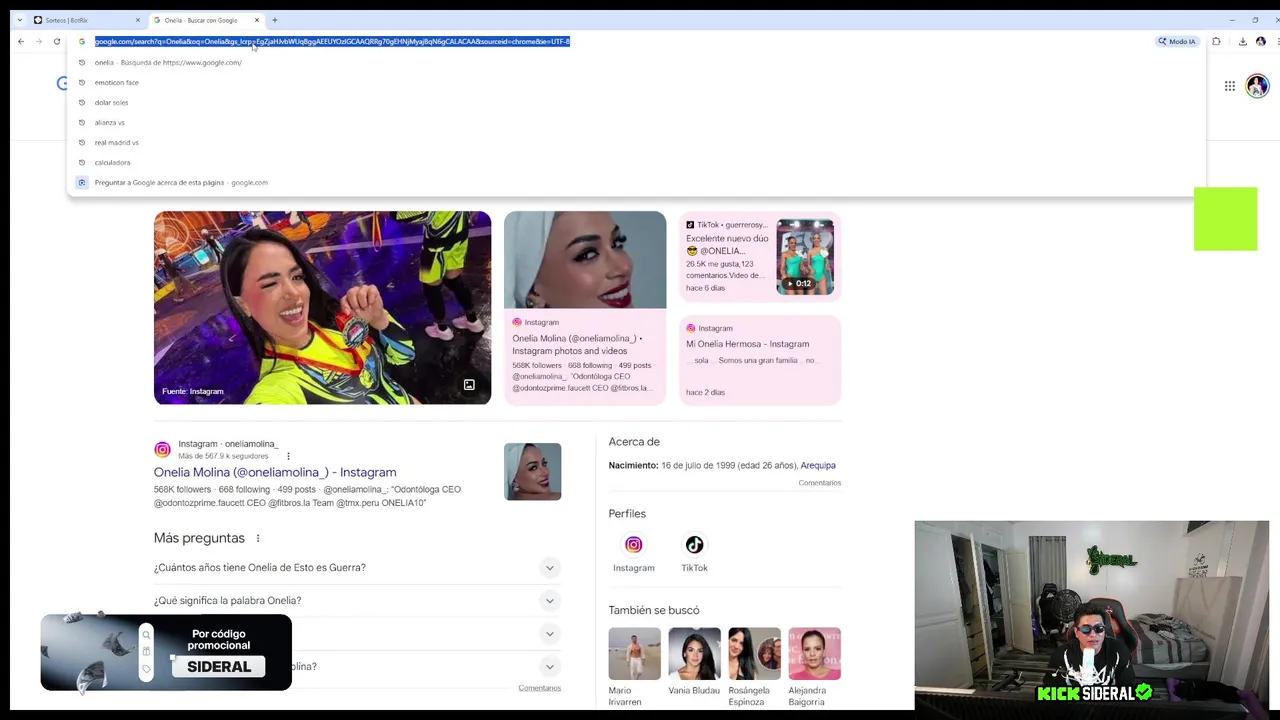
Task: Open the Google account avatar on page
Action: click(1257, 86)
